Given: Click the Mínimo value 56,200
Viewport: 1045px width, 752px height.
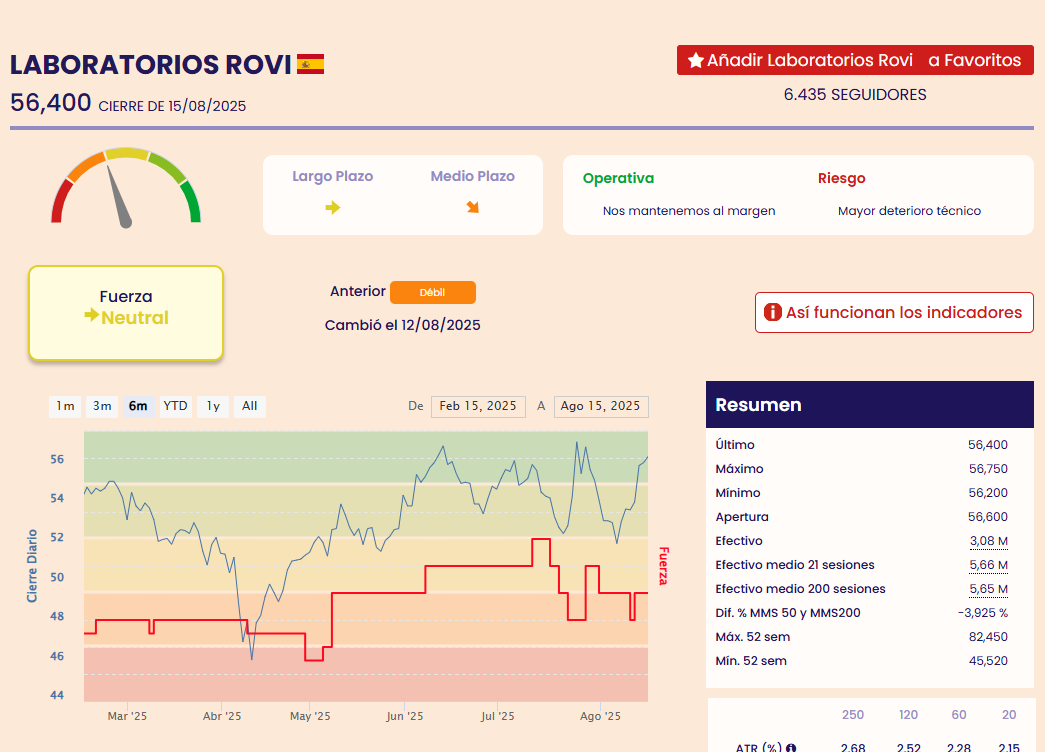Looking at the screenshot, I should pos(988,493).
